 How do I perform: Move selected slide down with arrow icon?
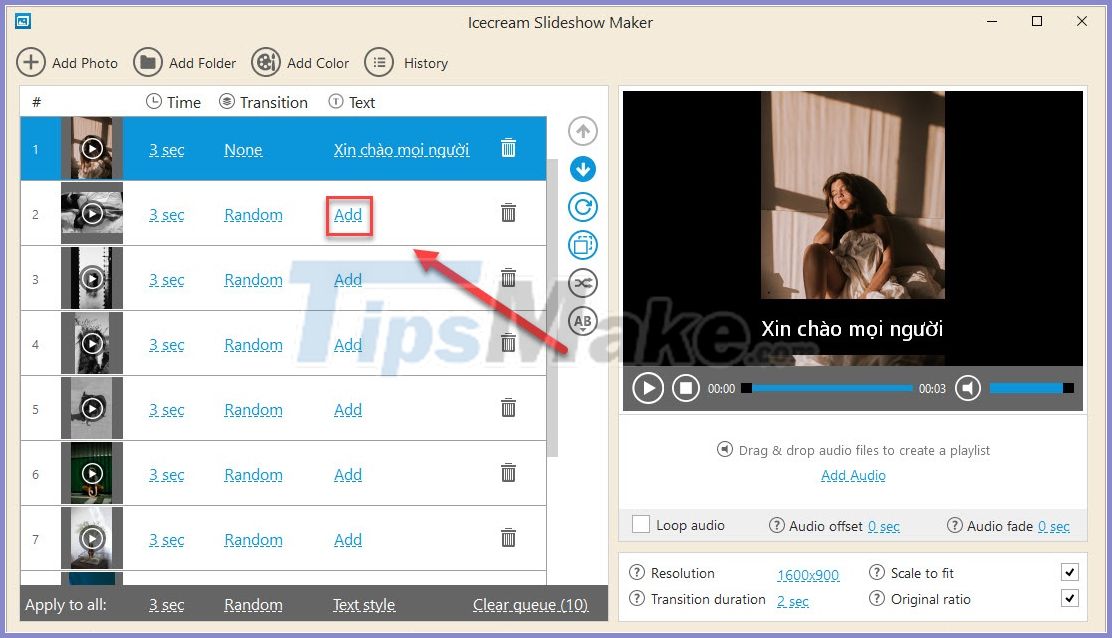583,169
